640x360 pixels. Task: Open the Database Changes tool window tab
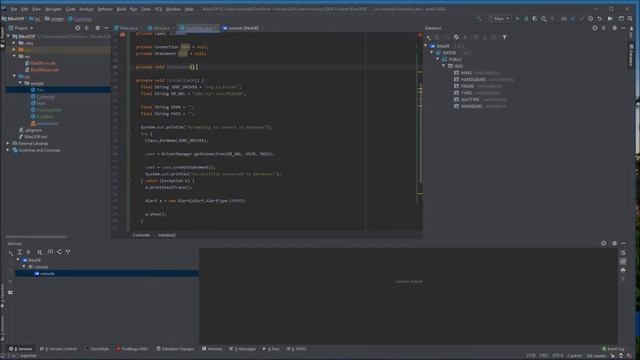175,349
